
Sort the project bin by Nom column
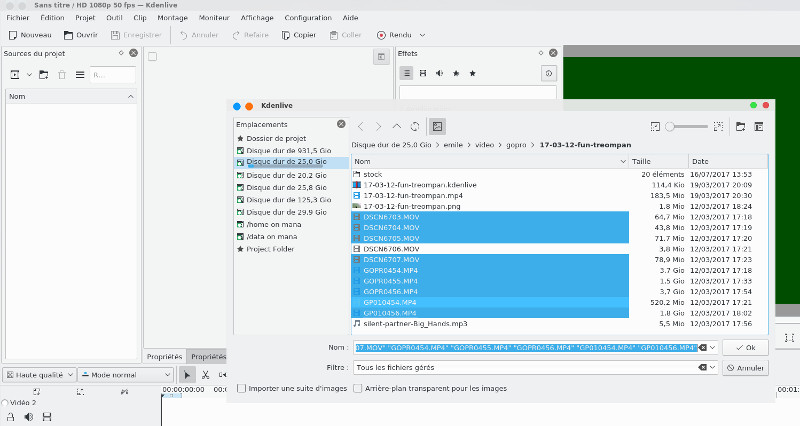(x=71, y=96)
